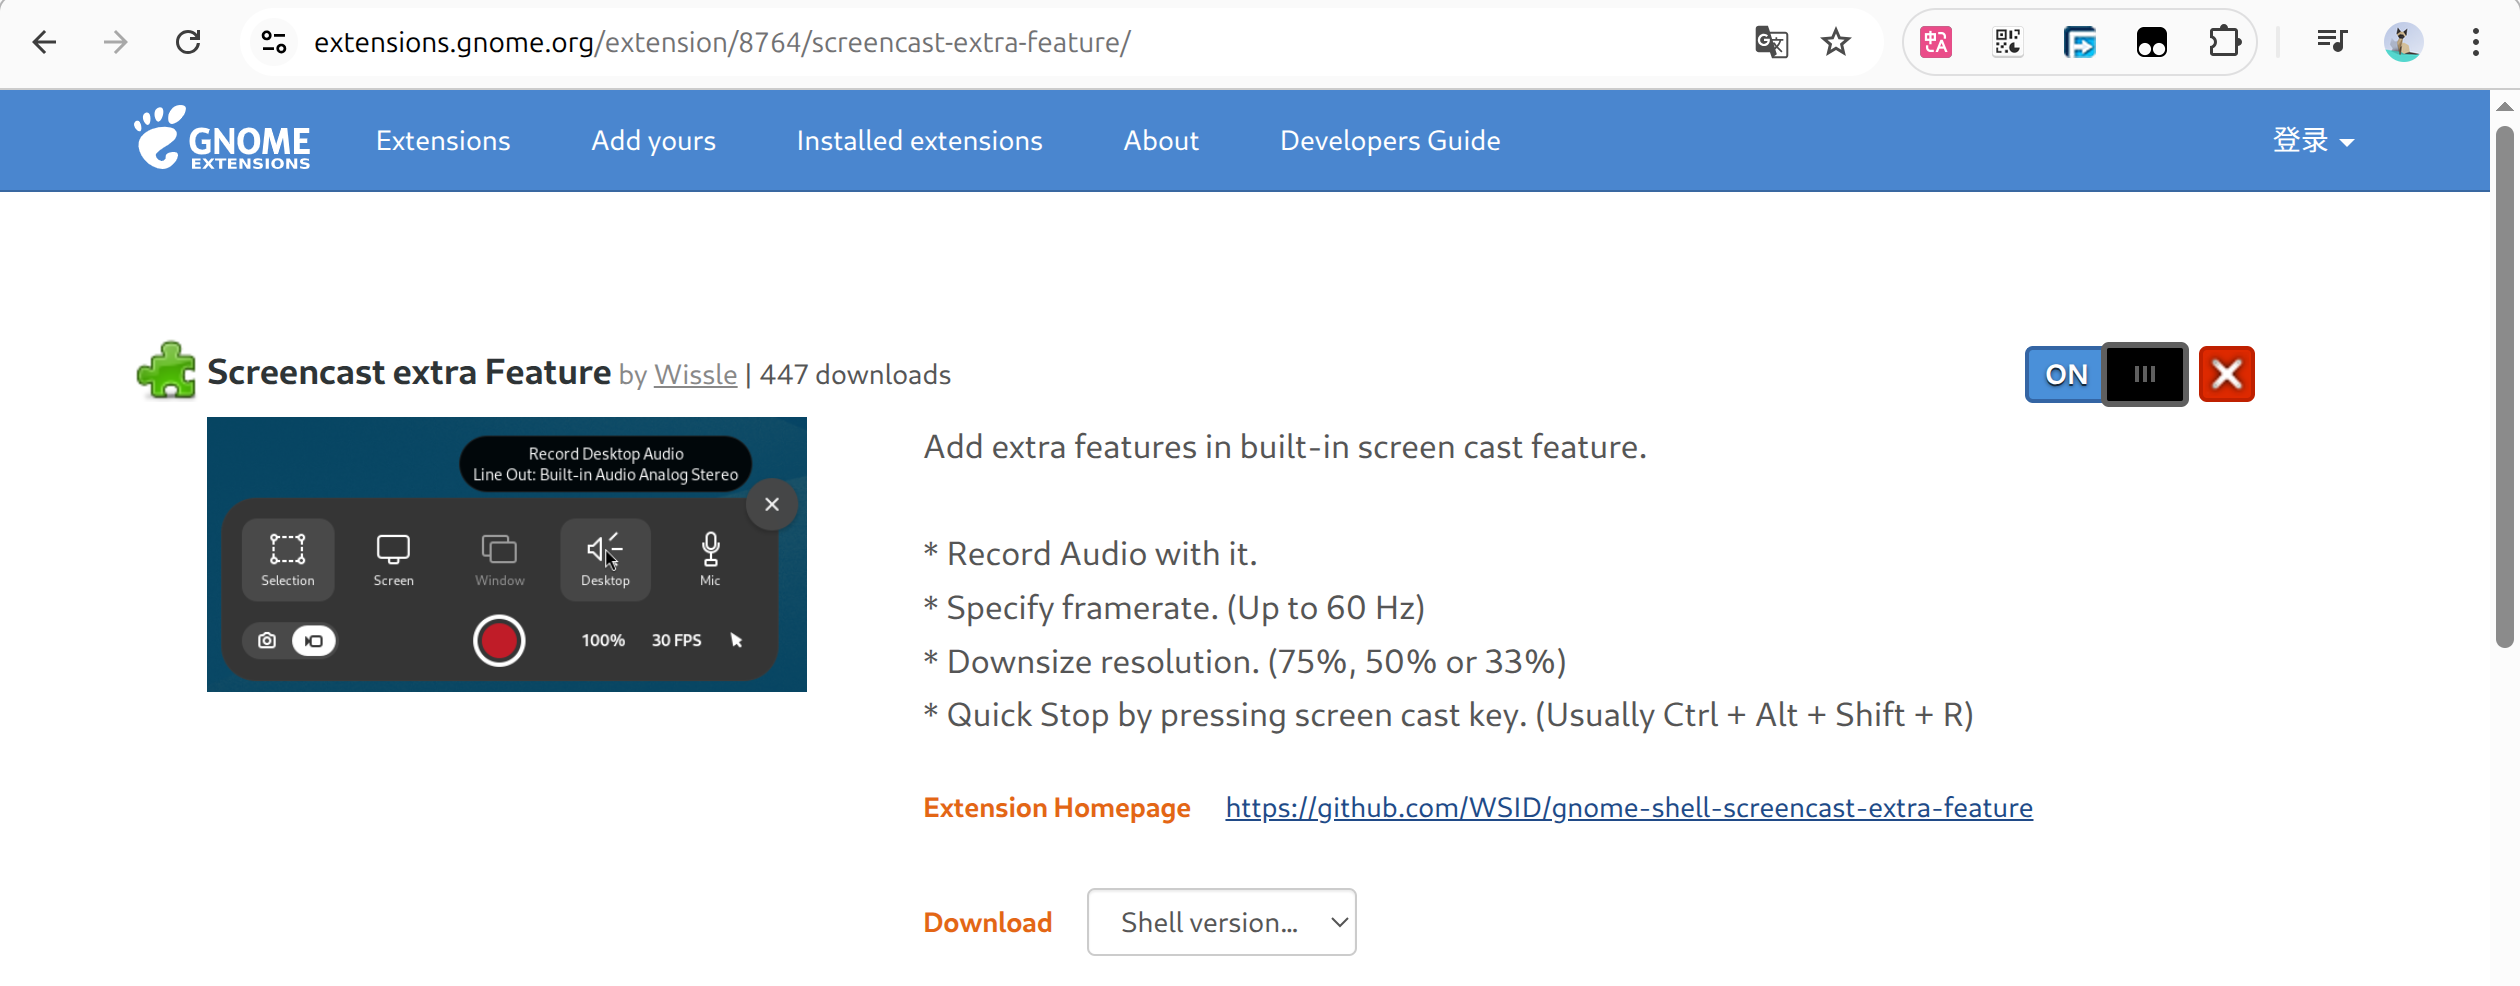
Task: Open the Chrome three-dot menu
Action: tap(2475, 42)
